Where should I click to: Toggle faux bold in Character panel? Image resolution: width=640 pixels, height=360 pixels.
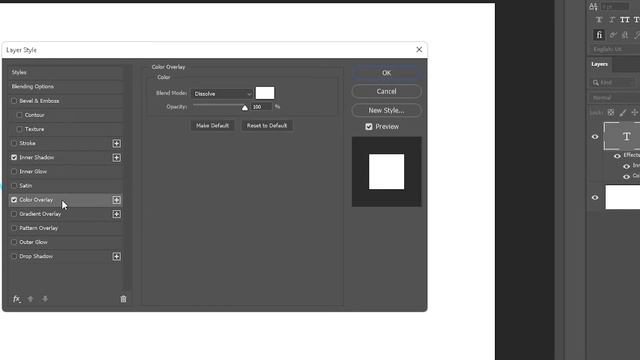click(x=599, y=20)
